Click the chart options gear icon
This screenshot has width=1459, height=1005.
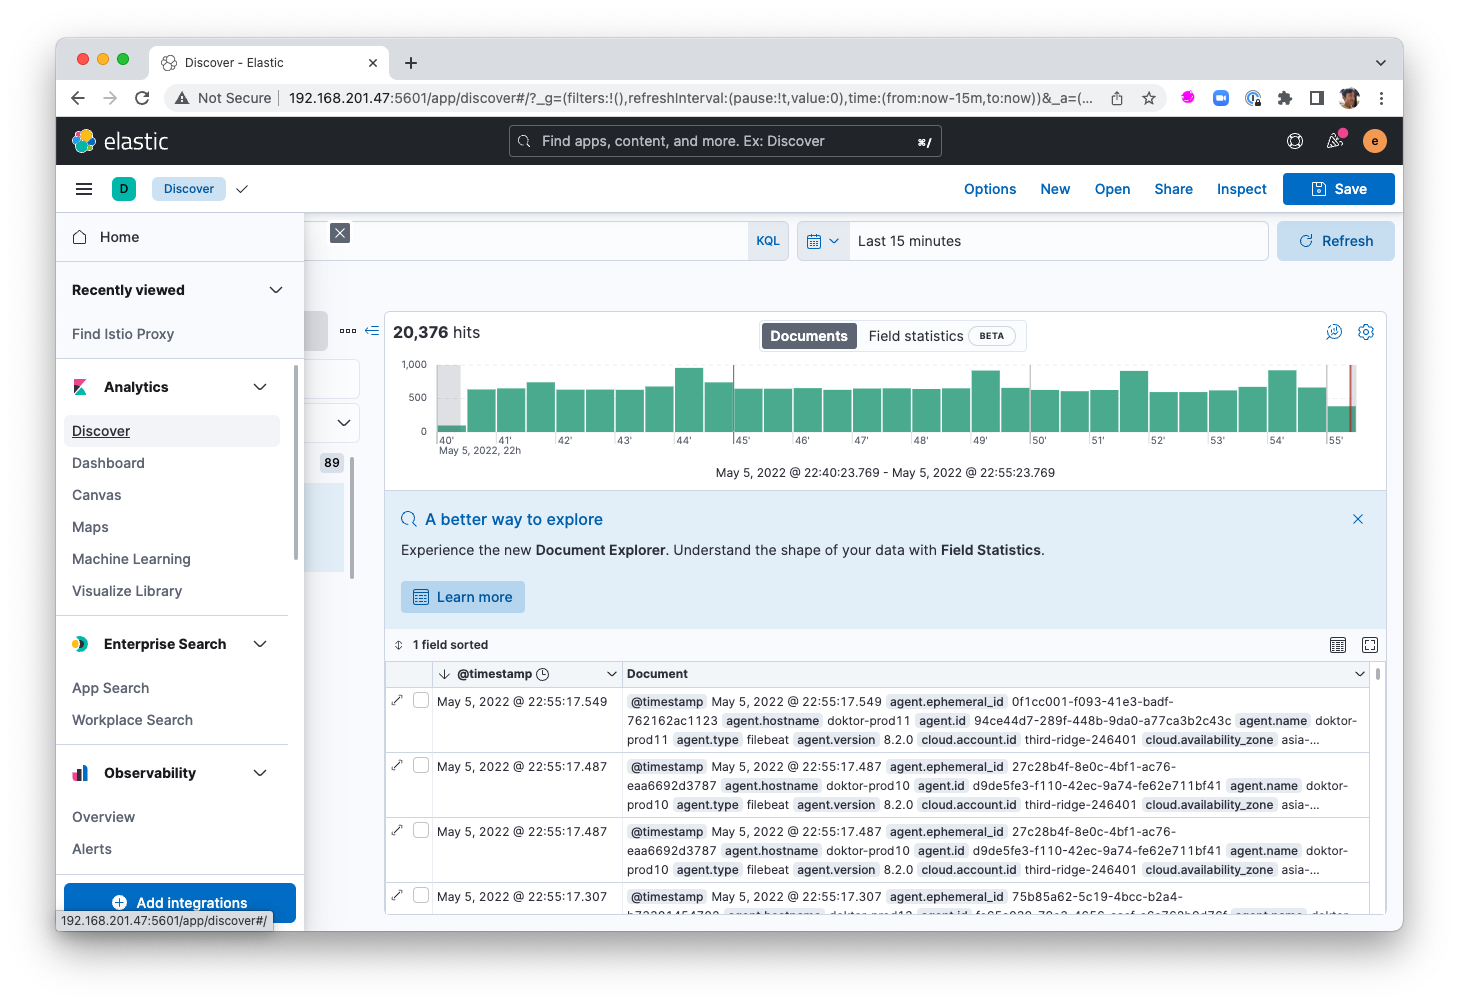coord(1366,332)
